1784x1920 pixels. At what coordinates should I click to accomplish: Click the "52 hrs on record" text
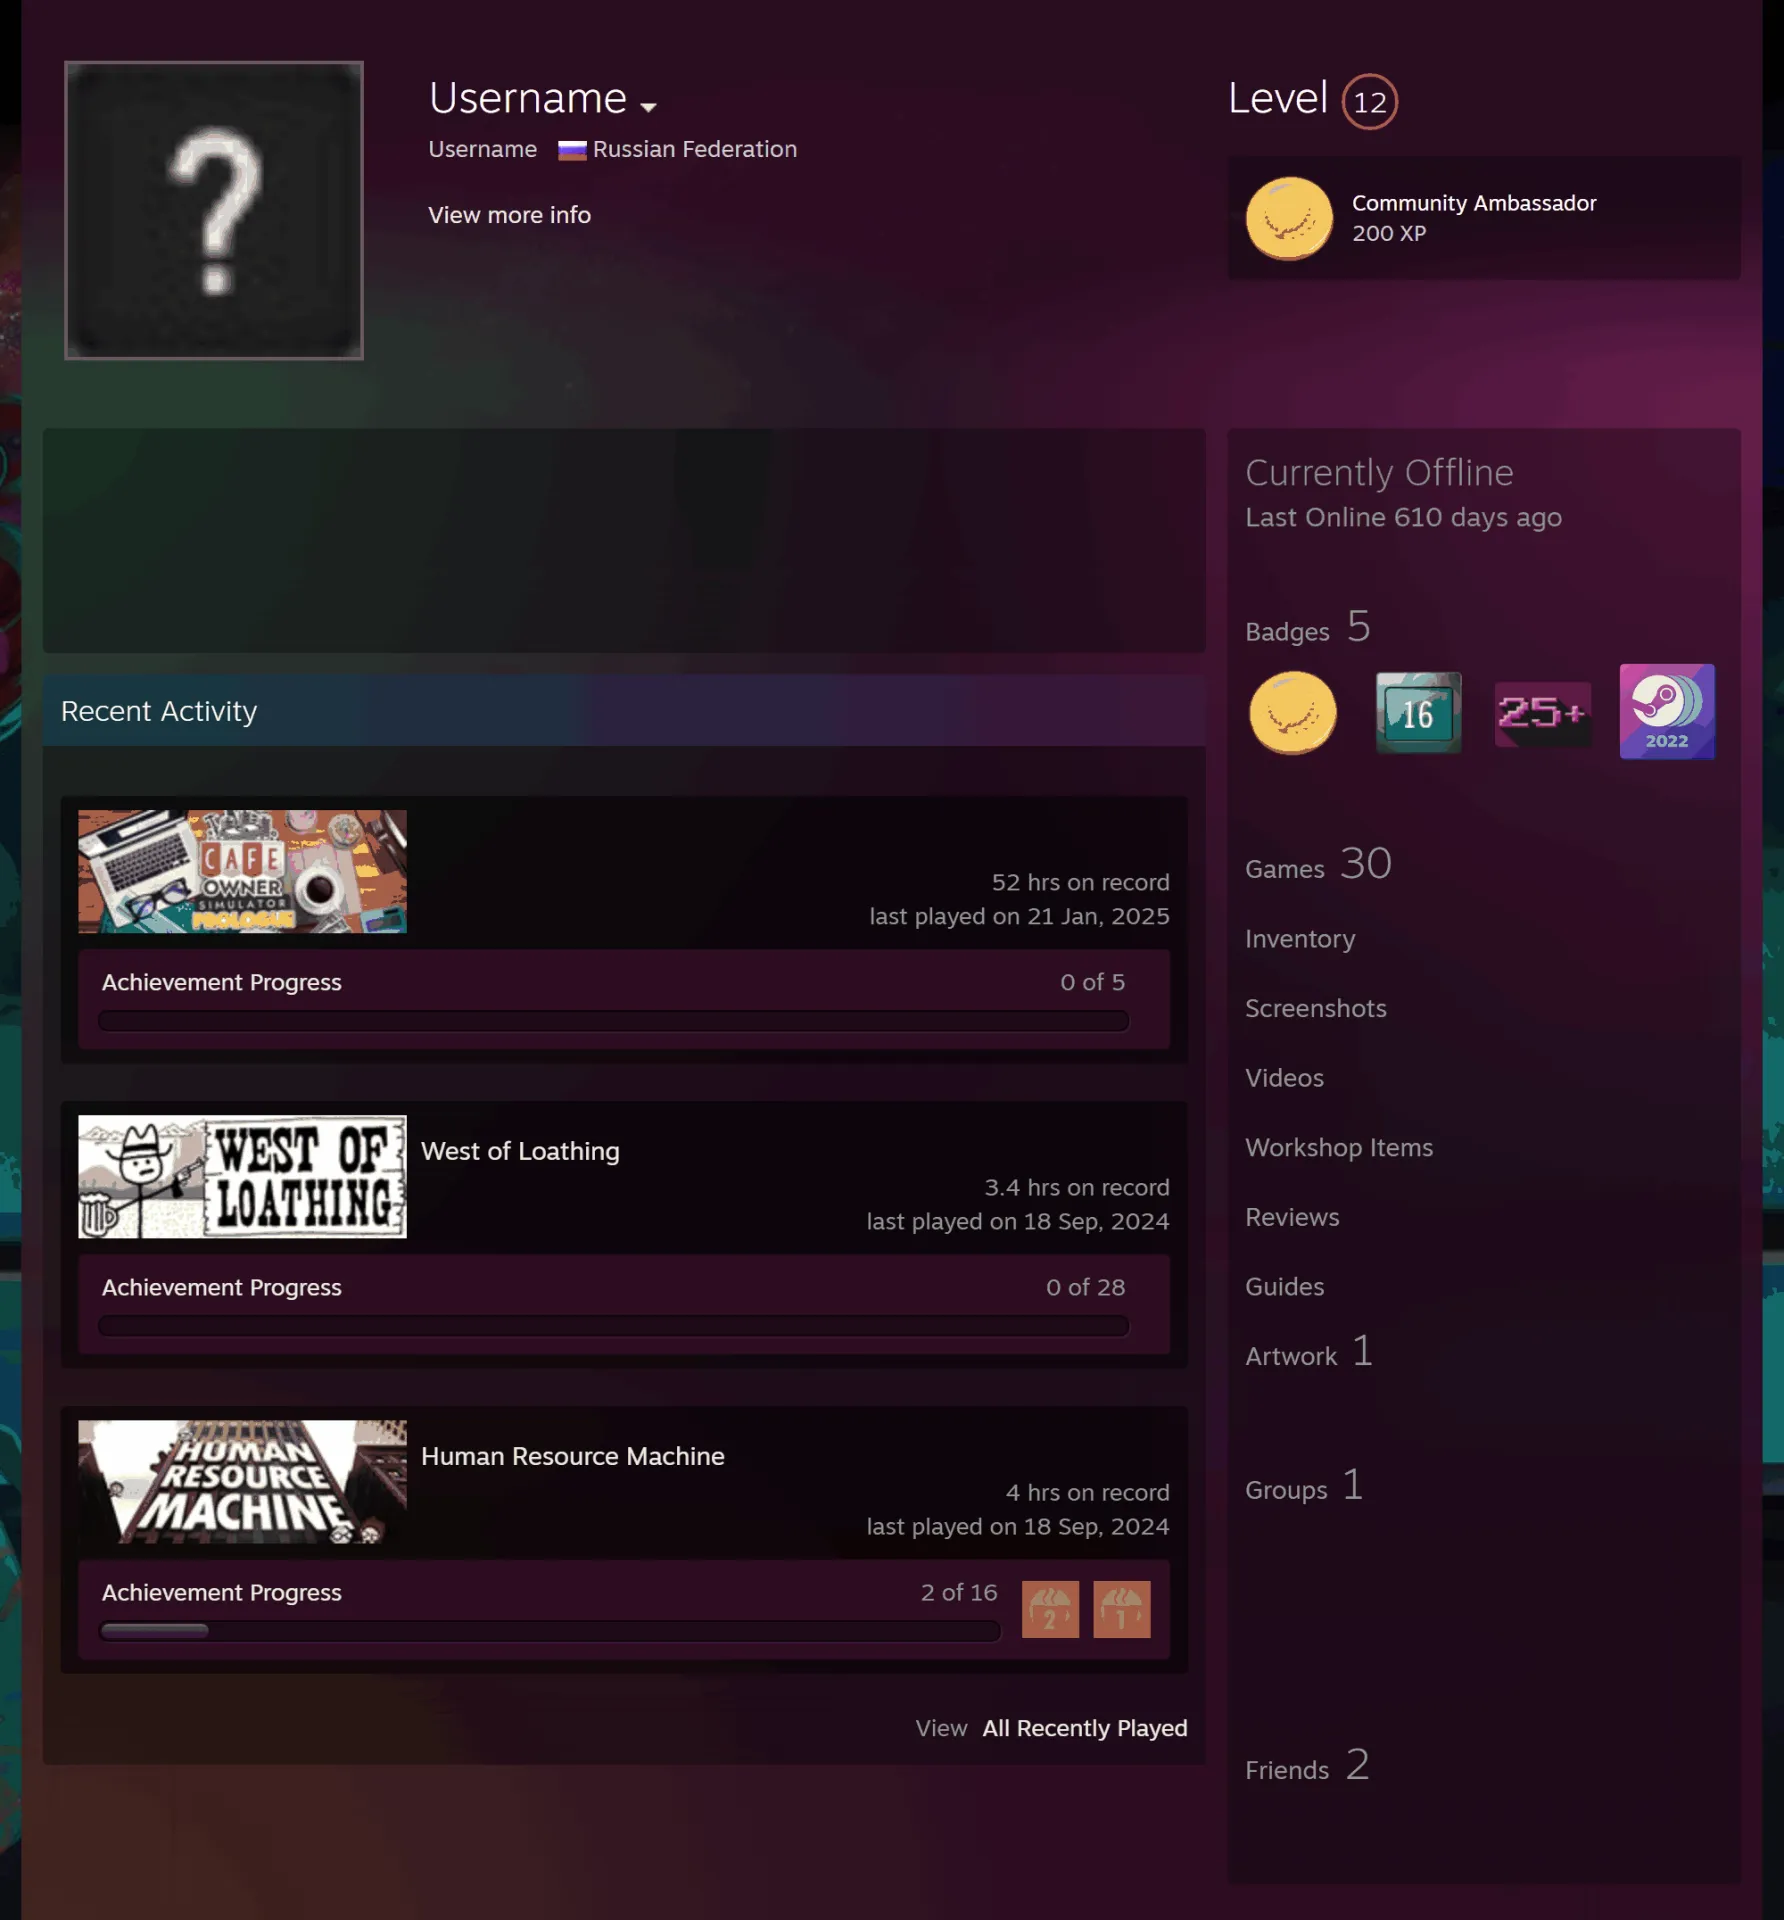click(1080, 882)
